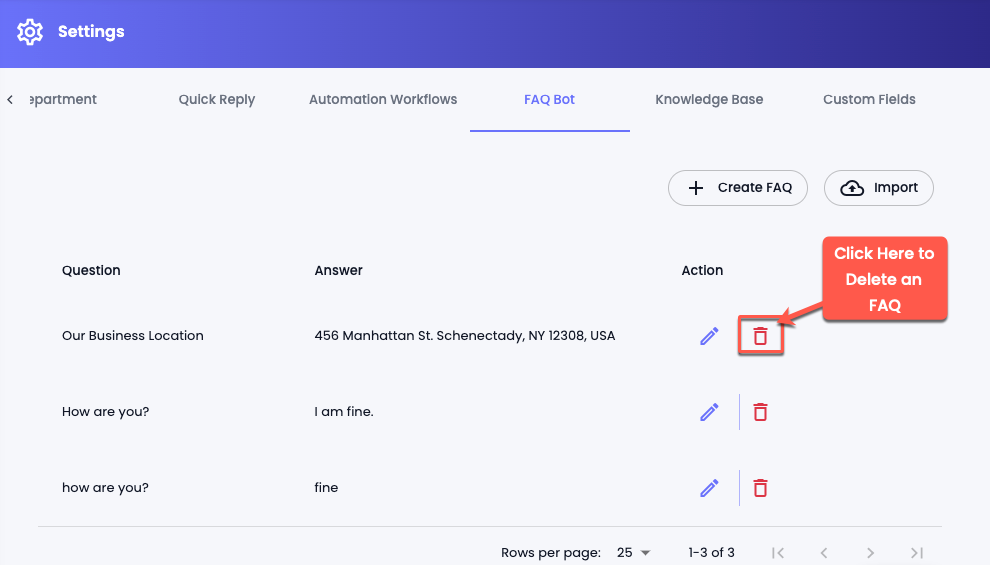Go to the next page arrow

click(x=870, y=553)
